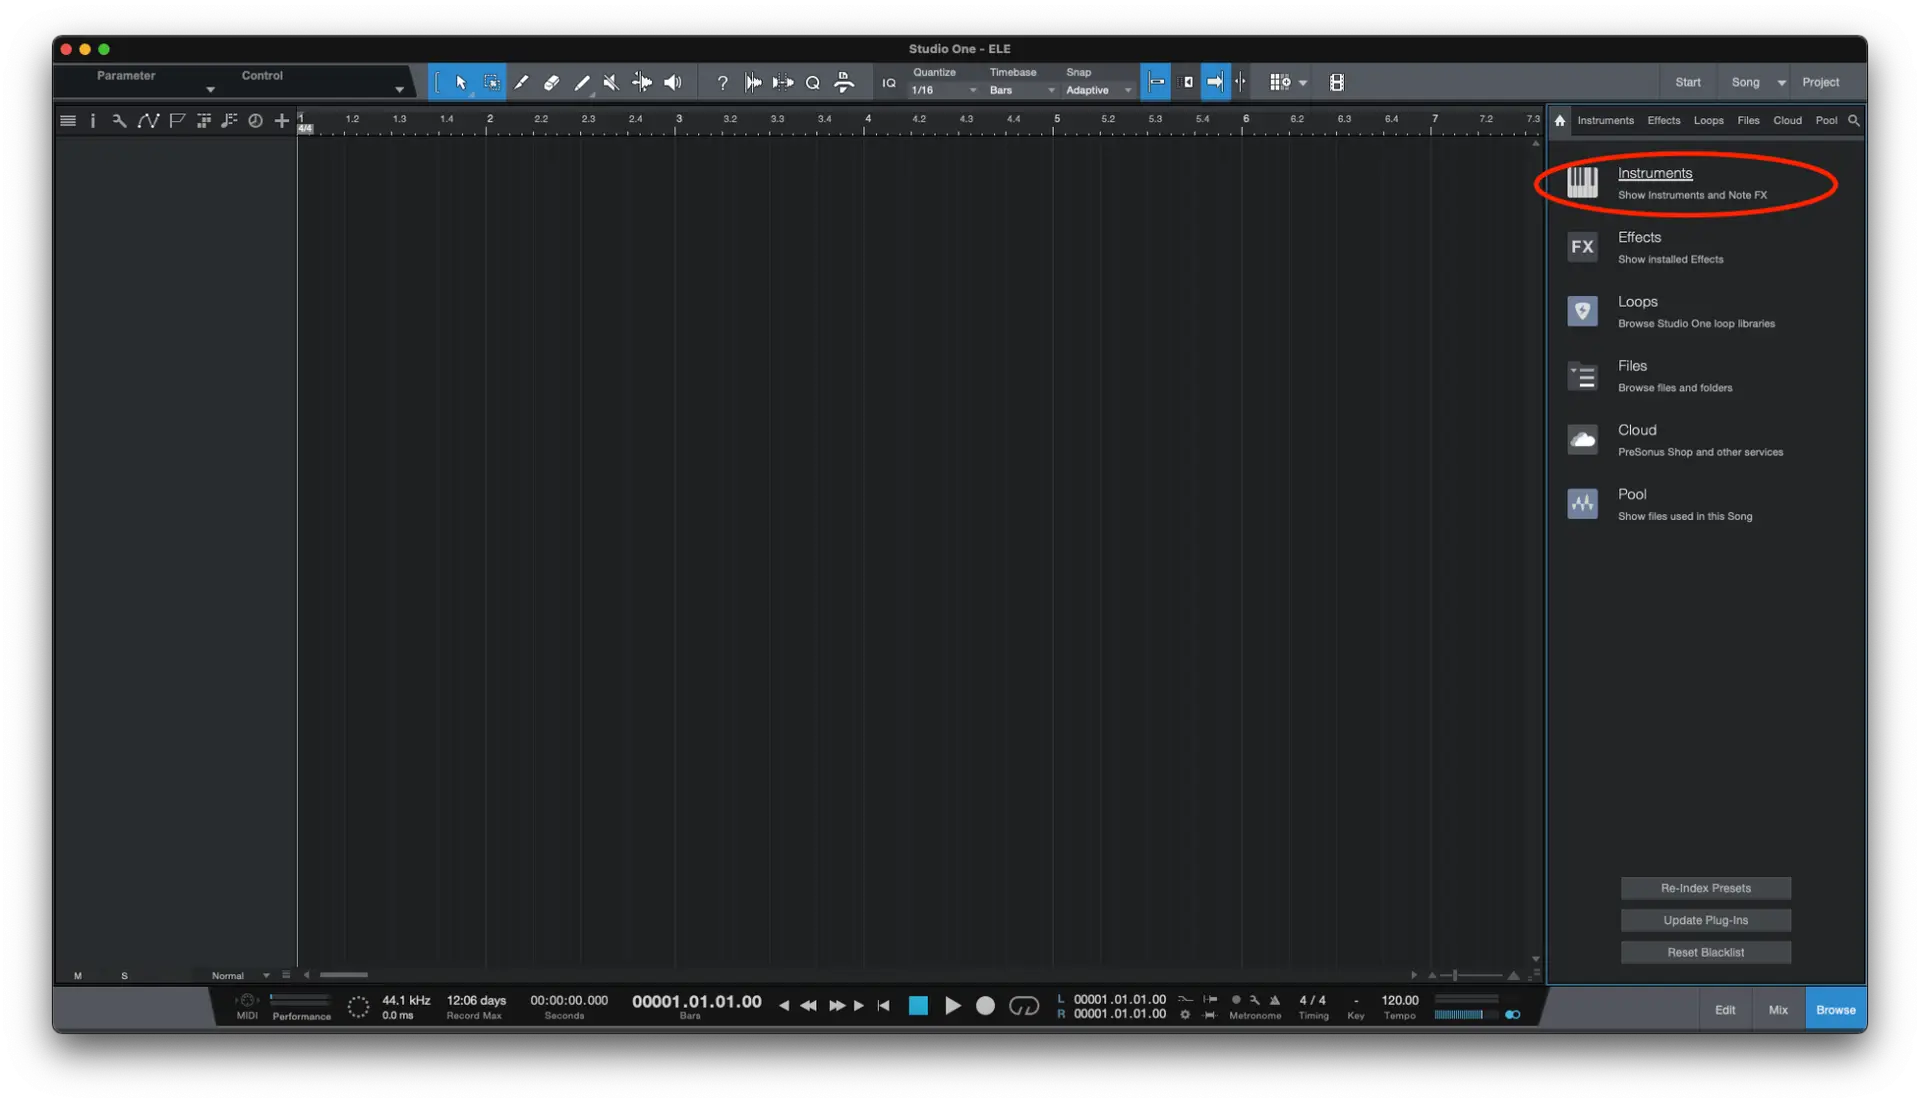Click the Reset Blacklist button
Image resolution: width=1920 pixels, height=1104 pixels.
[x=1705, y=953]
